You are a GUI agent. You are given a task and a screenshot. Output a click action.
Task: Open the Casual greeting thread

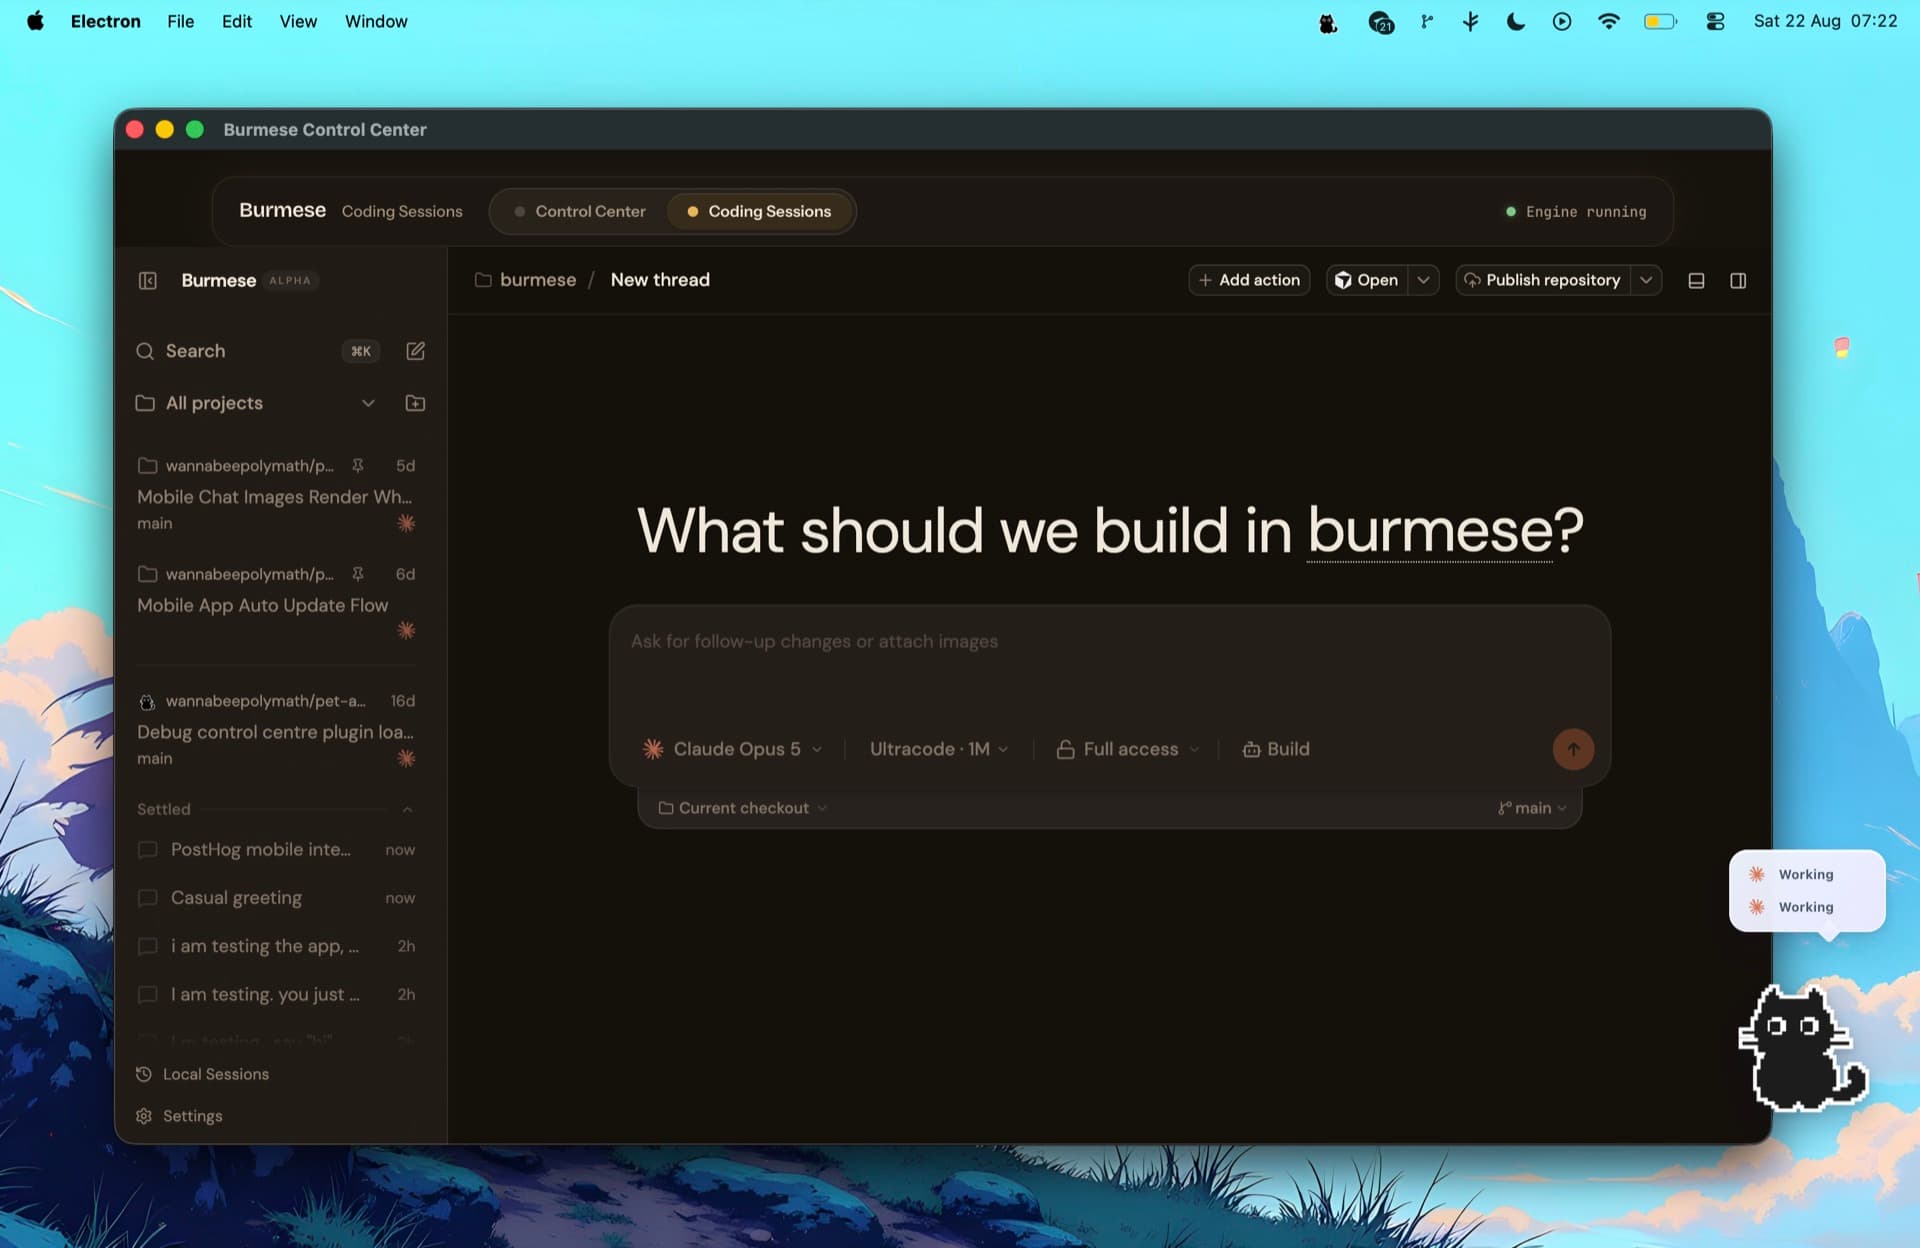coord(276,898)
